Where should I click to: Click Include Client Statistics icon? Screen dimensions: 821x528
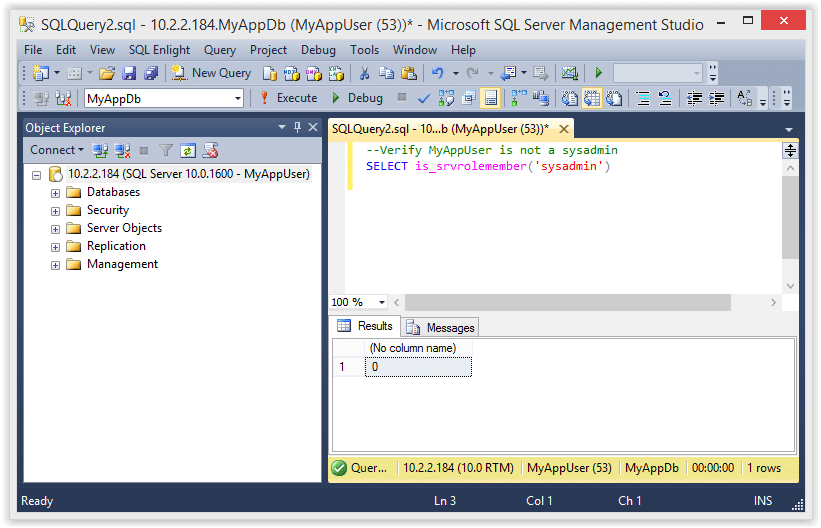[x=541, y=98]
